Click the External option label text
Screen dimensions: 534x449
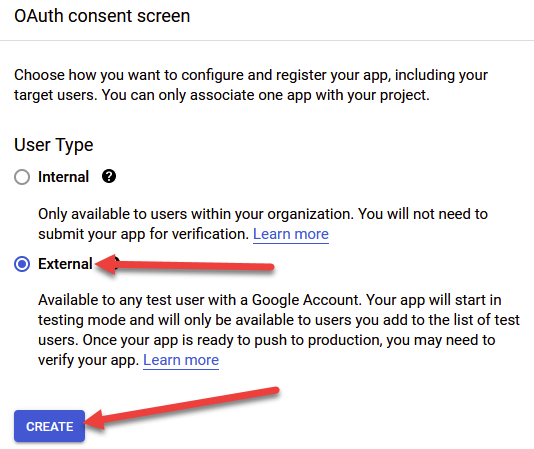(x=65, y=264)
